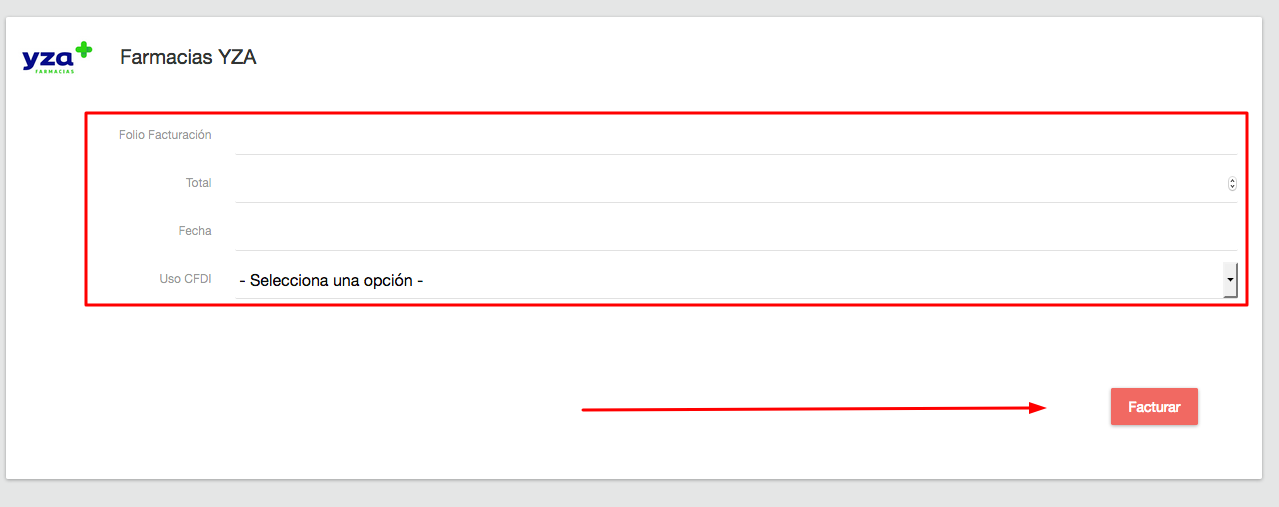Click the red arrow pointing to Facturar
This screenshot has width=1279, height=507.
[812, 408]
